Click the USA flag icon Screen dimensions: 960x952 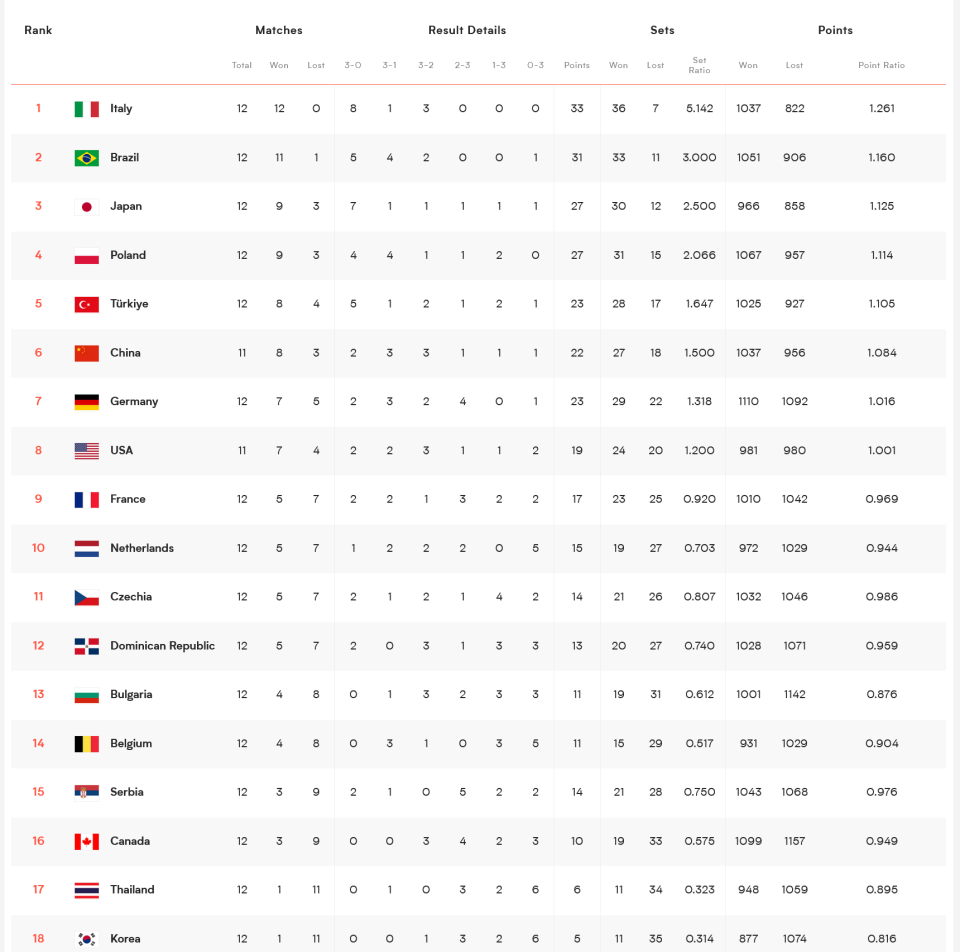[x=86, y=451]
